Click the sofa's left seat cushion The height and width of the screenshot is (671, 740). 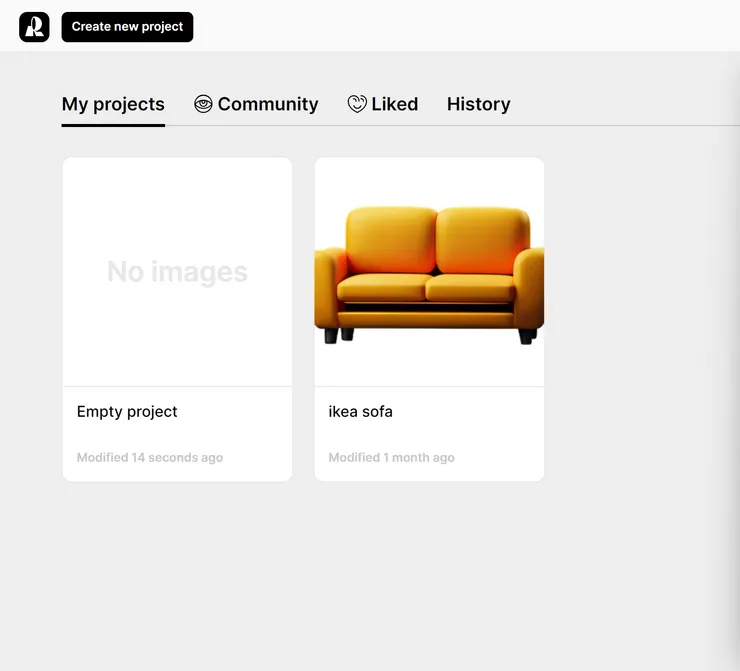pos(381,289)
